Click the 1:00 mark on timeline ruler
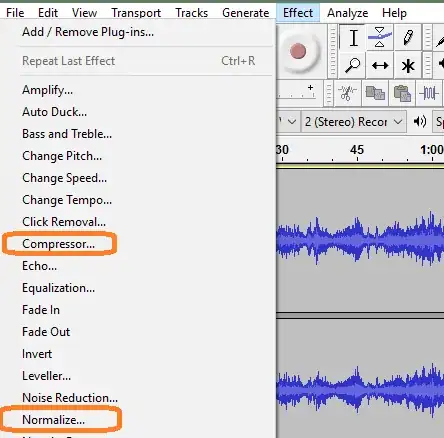The width and height of the screenshot is (444, 438). coord(432,150)
